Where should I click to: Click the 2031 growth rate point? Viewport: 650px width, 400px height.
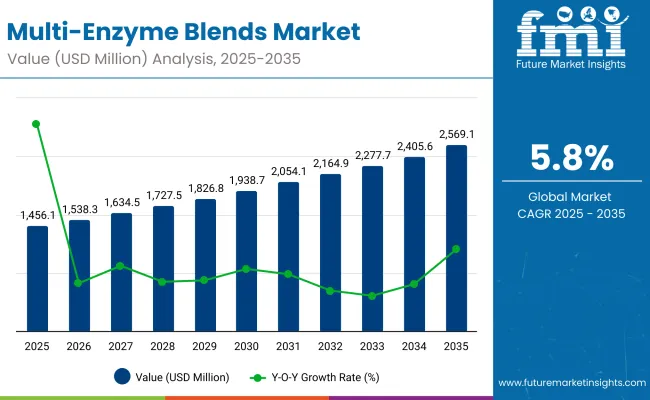tap(288, 274)
